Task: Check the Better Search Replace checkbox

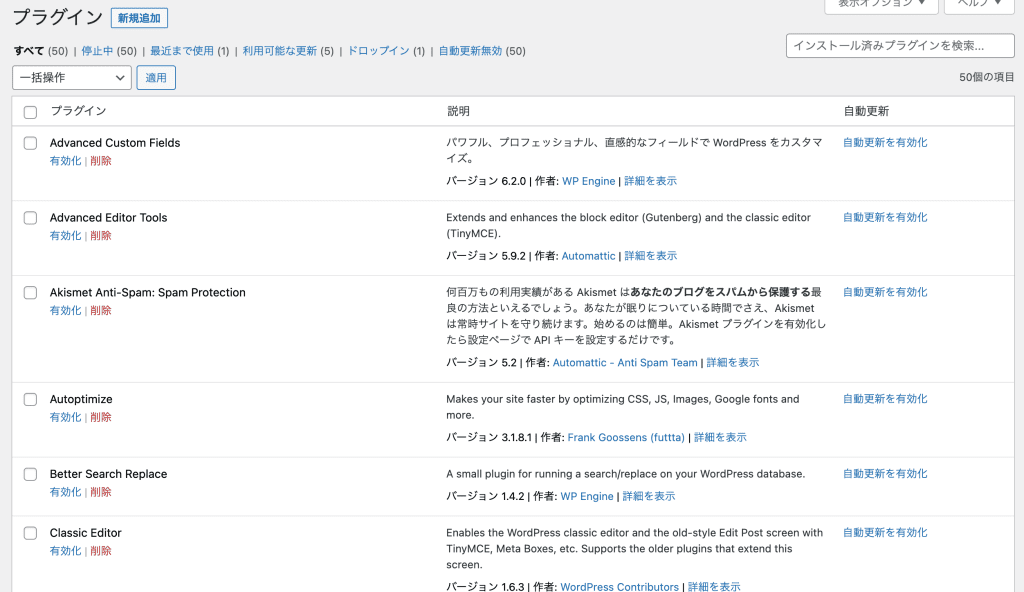Action: (x=30, y=474)
